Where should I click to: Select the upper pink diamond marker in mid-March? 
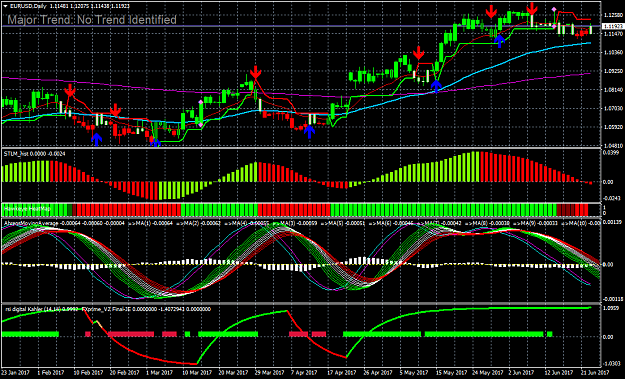(x=200, y=102)
